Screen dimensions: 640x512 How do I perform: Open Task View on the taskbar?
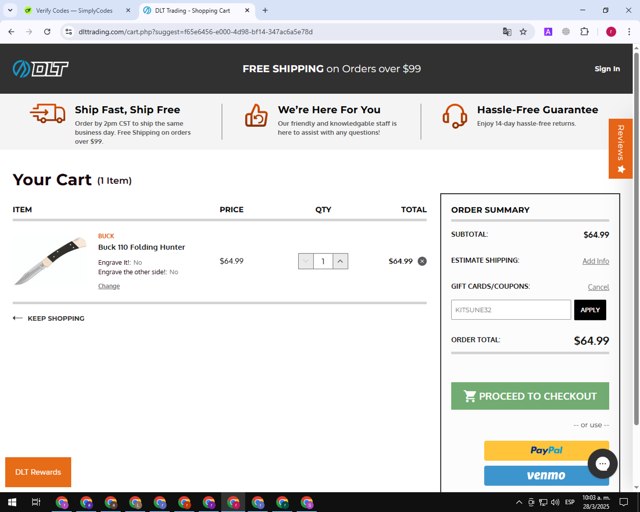pyautogui.click(x=36, y=502)
